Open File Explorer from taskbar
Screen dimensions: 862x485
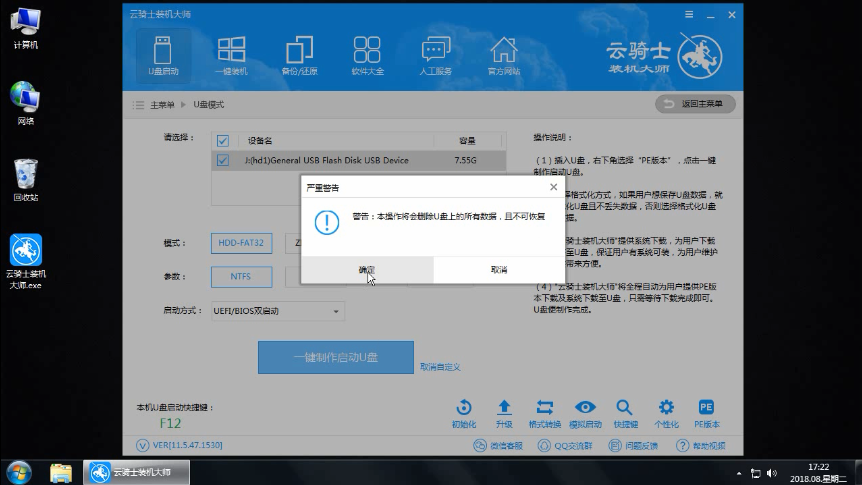pos(61,473)
